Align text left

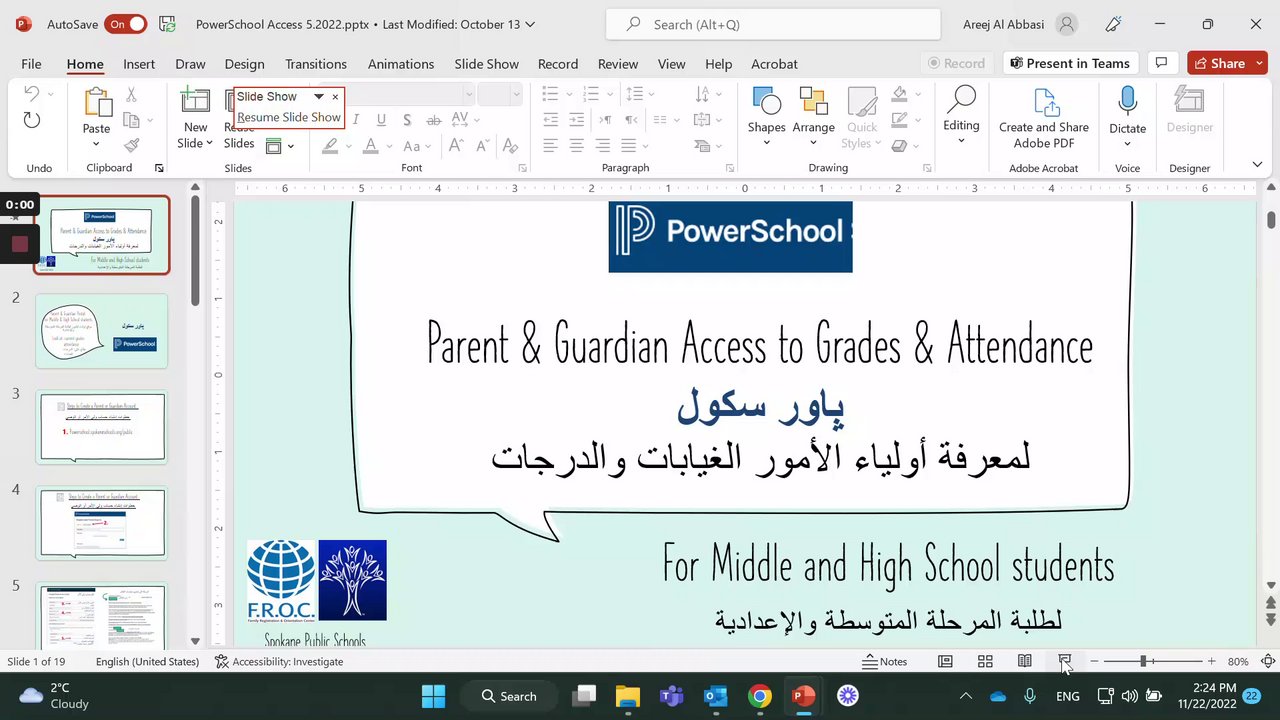click(550, 145)
